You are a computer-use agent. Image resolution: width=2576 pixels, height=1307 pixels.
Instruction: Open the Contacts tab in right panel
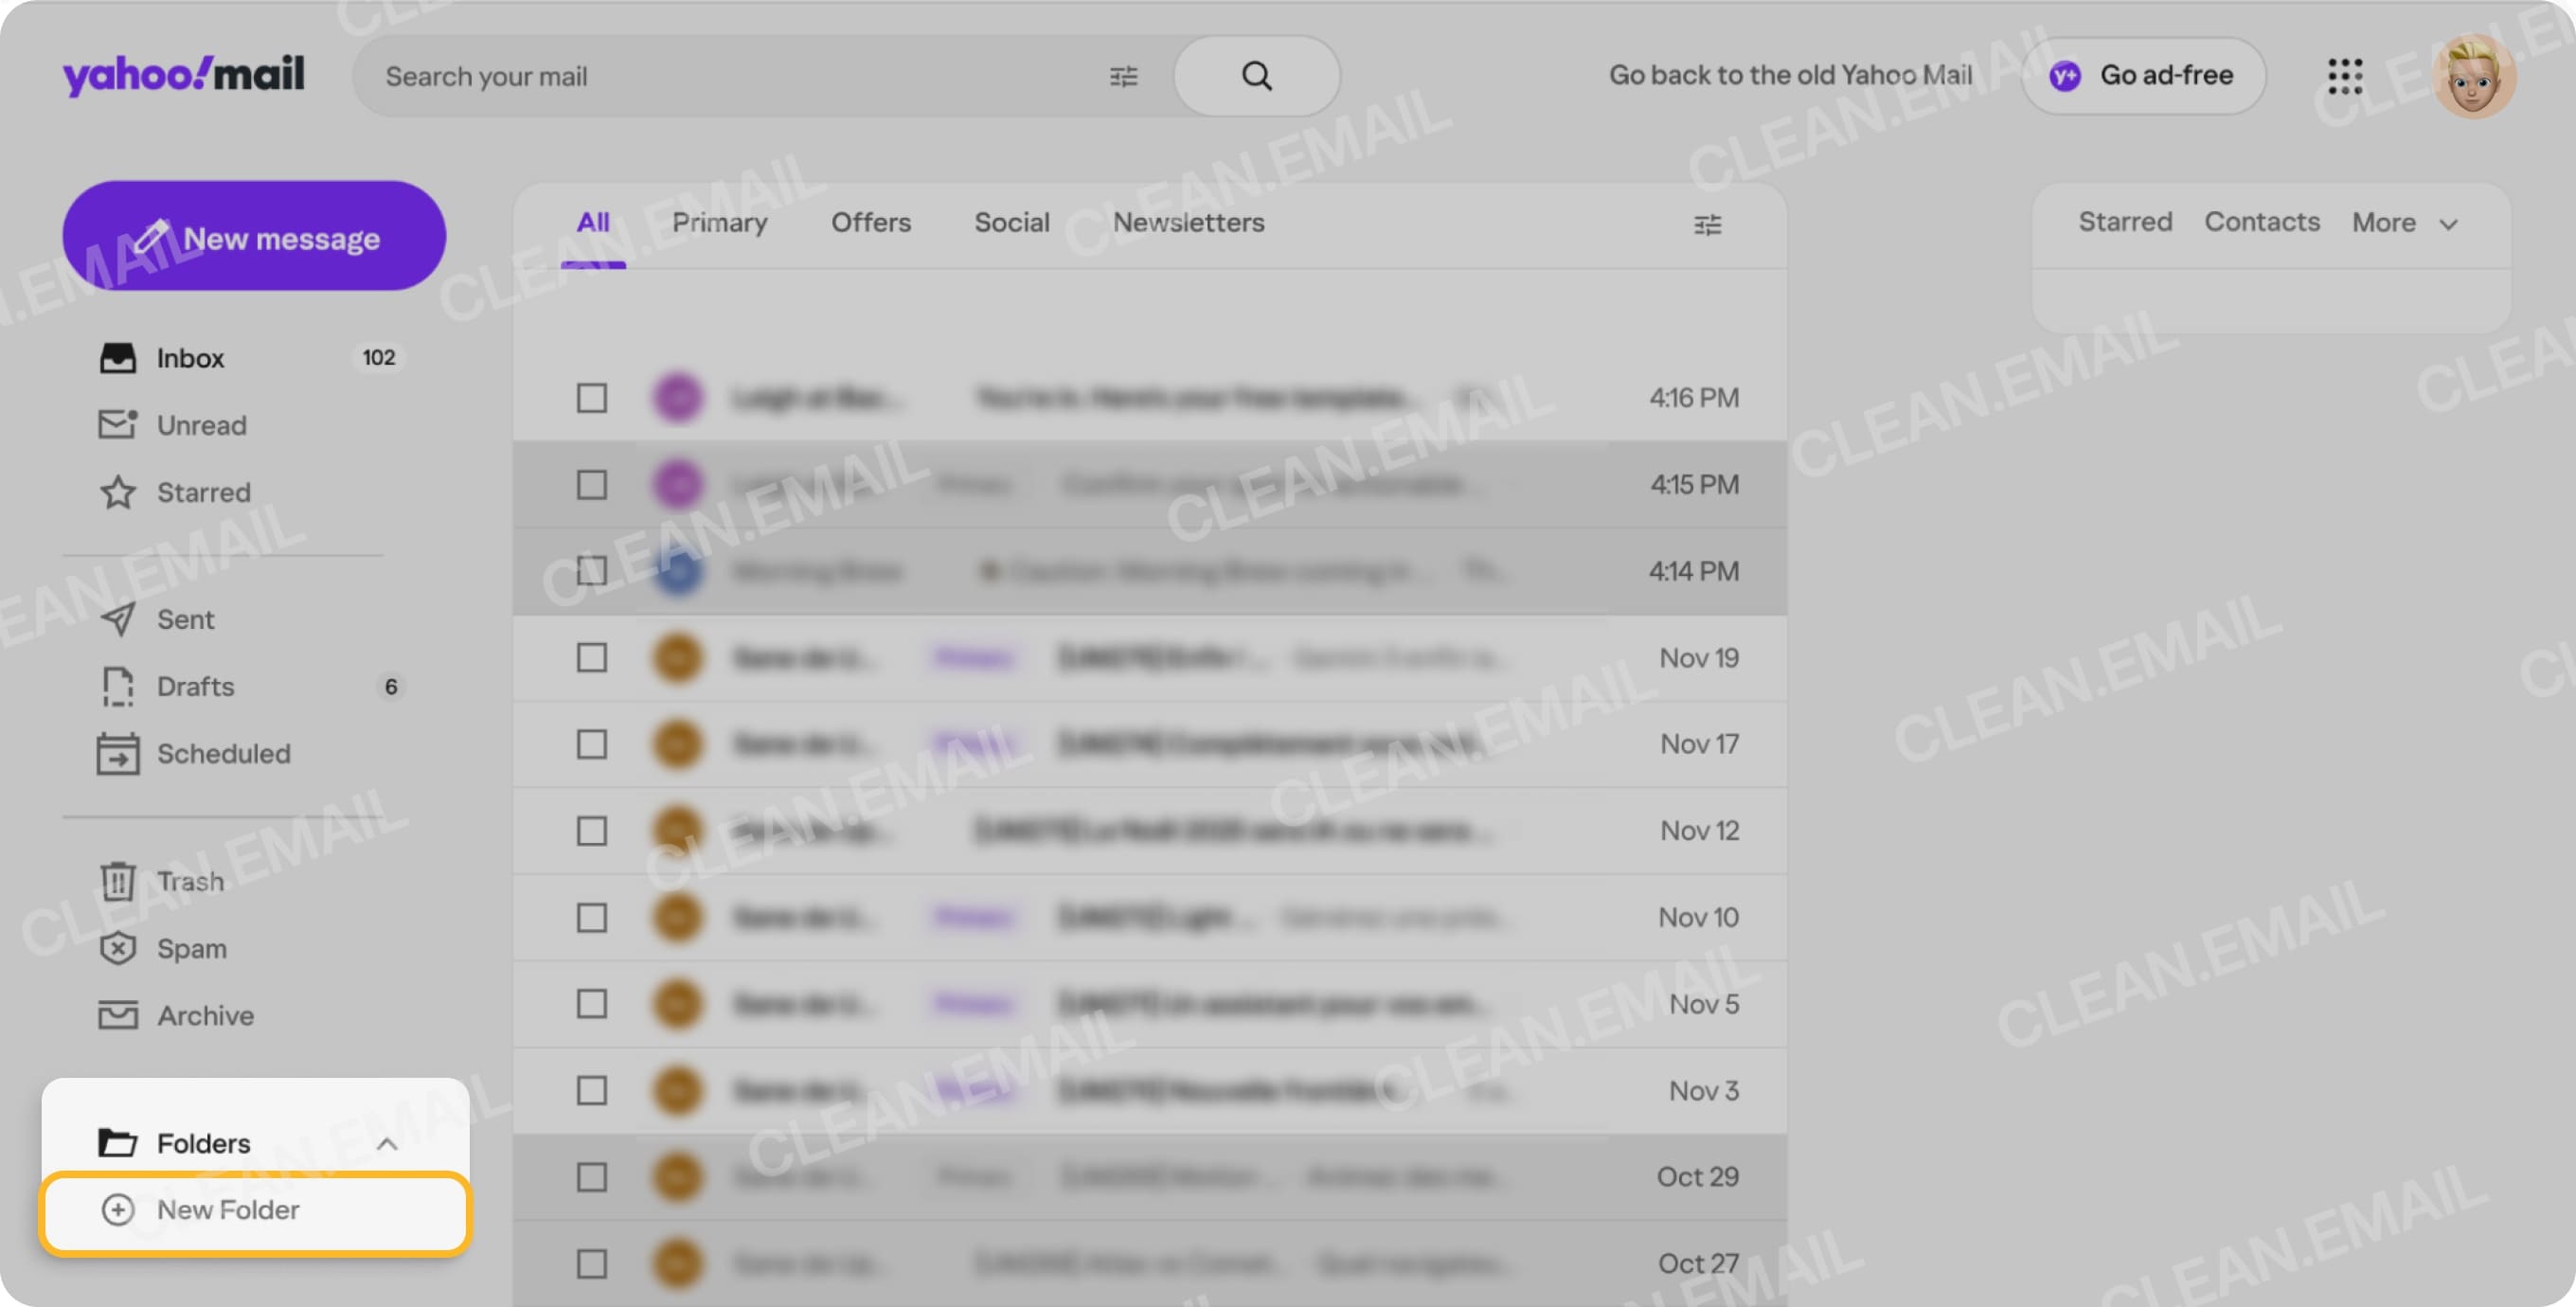[2262, 221]
